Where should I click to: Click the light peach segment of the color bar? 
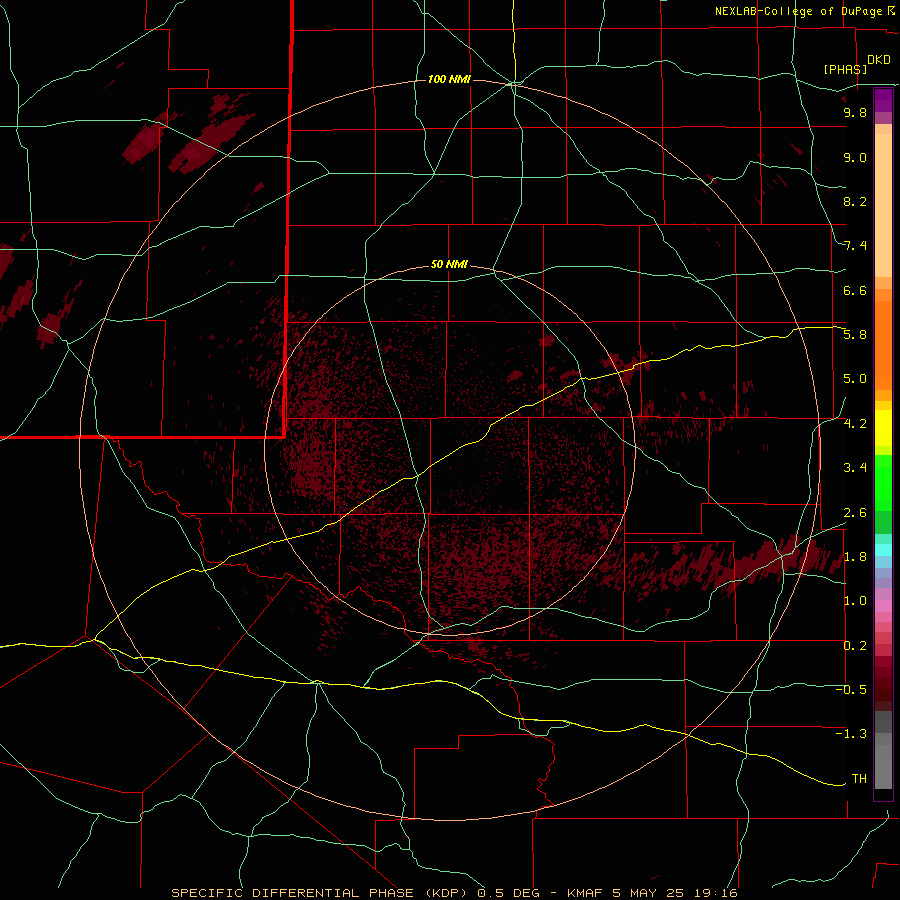(x=883, y=205)
